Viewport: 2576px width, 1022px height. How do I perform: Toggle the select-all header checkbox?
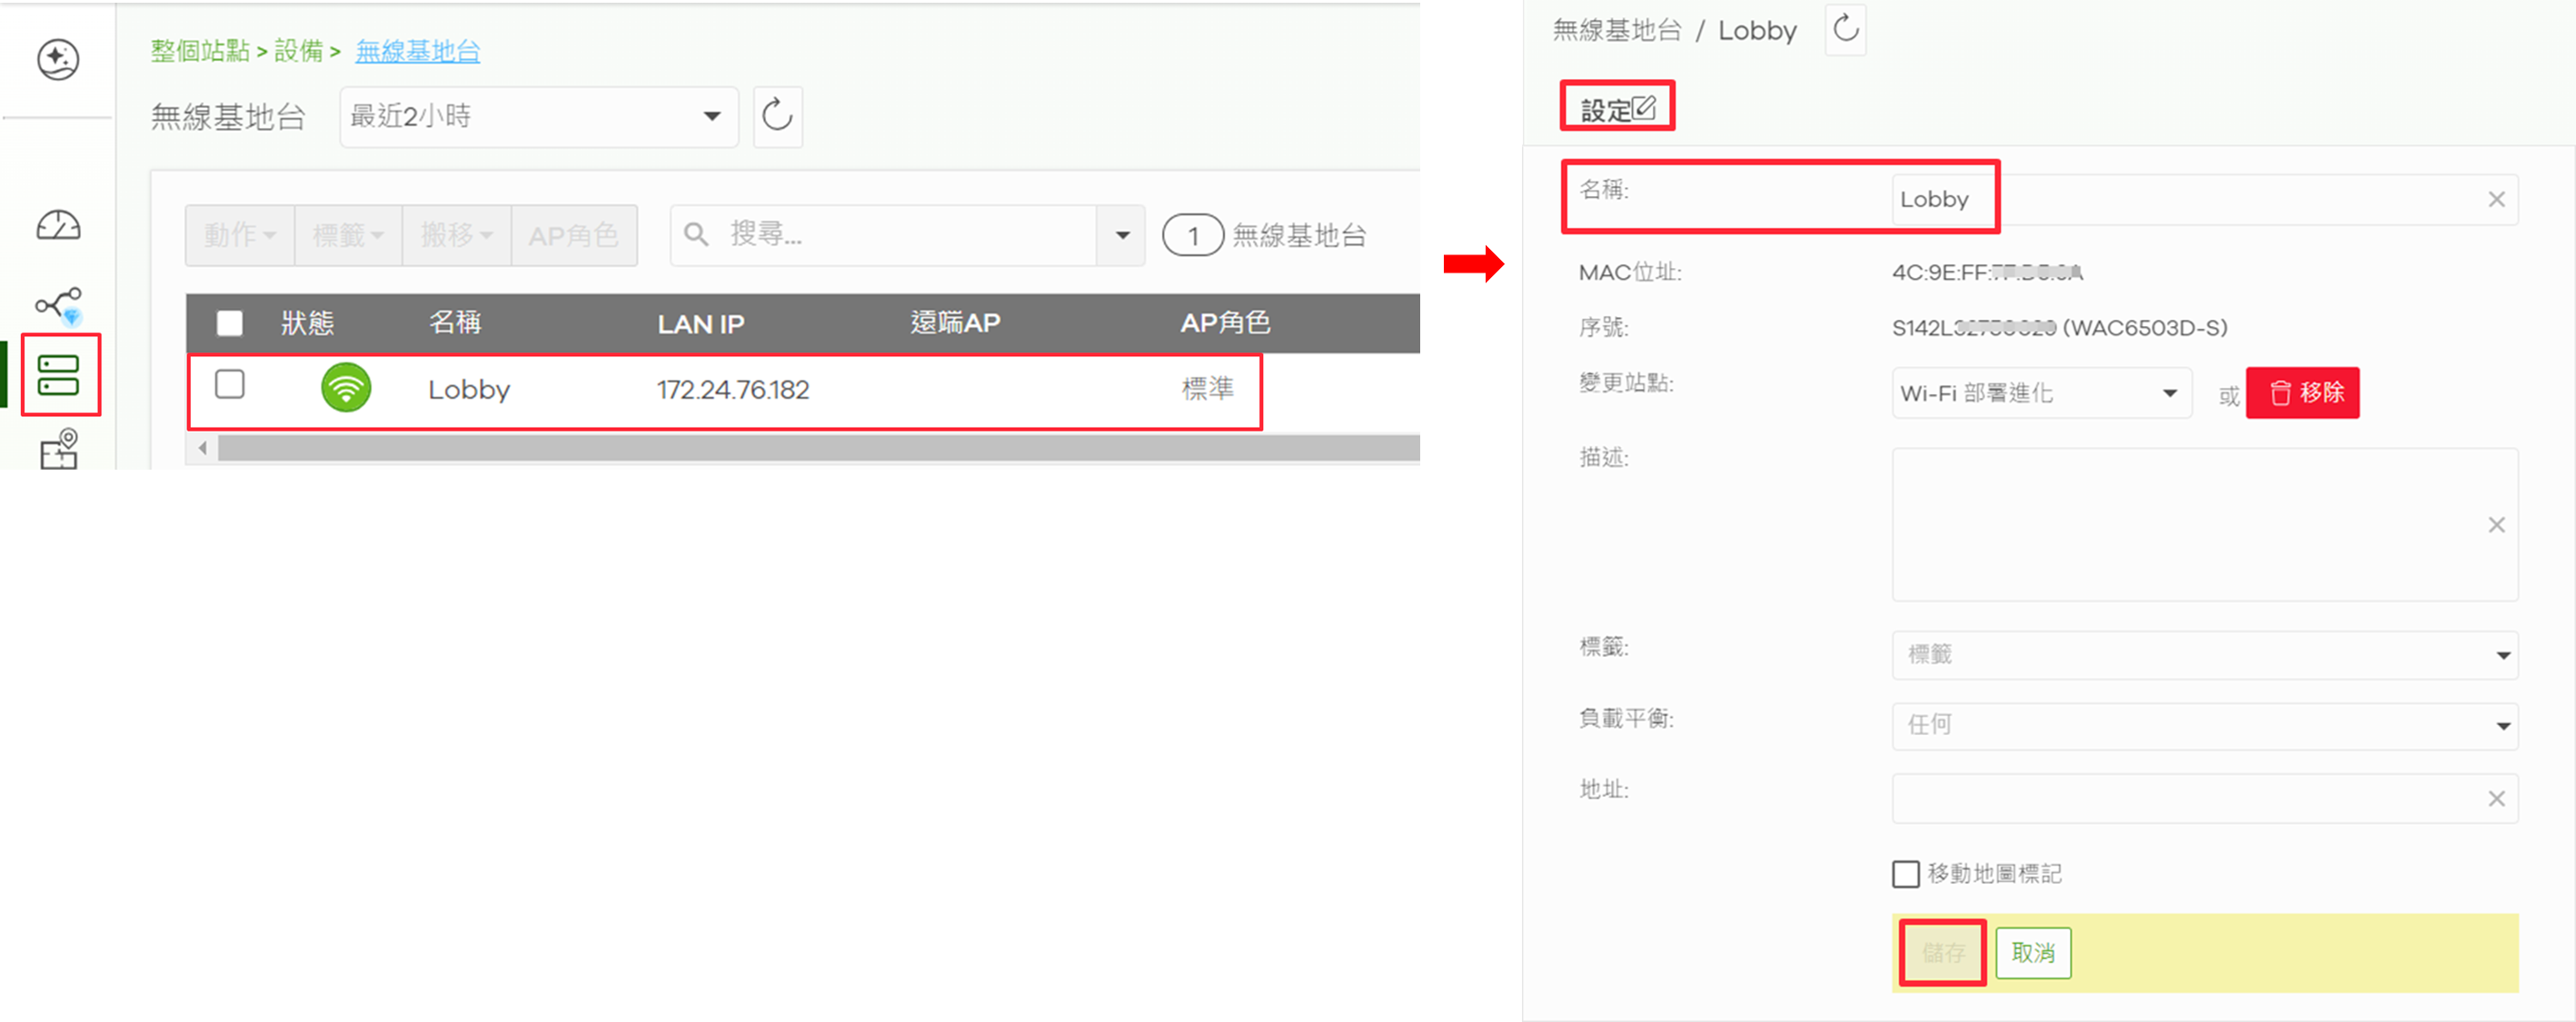click(230, 322)
